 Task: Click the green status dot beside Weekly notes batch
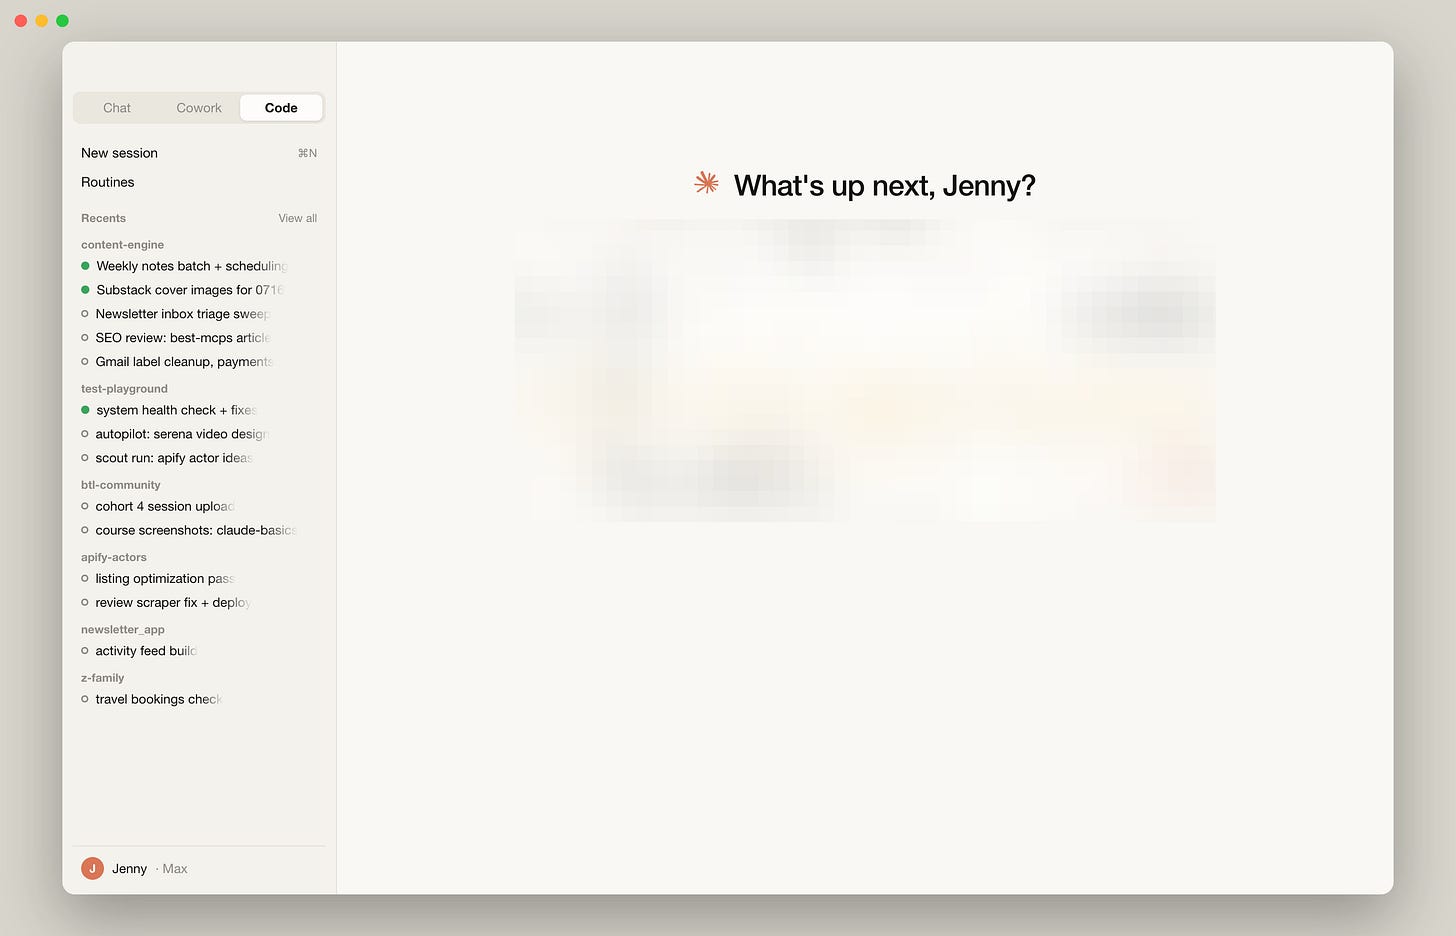point(85,266)
